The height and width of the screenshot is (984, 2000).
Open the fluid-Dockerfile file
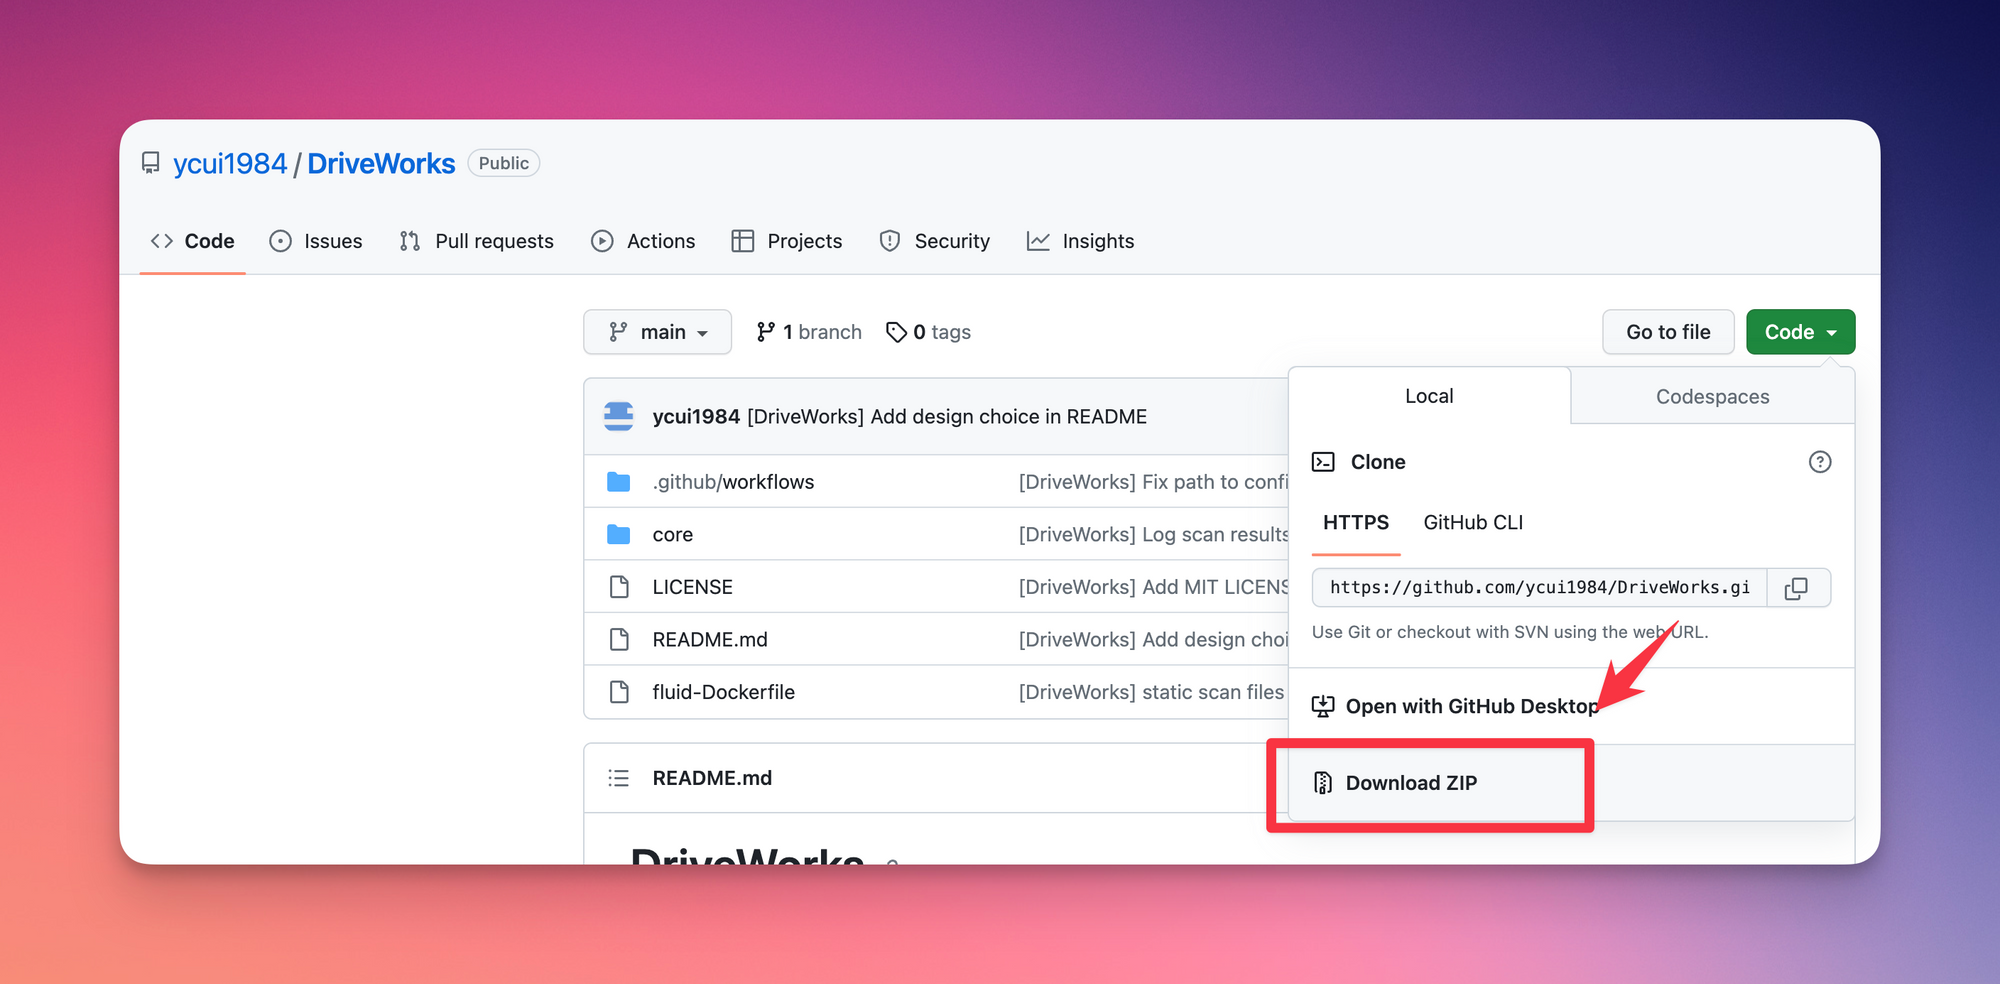click(x=724, y=692)
